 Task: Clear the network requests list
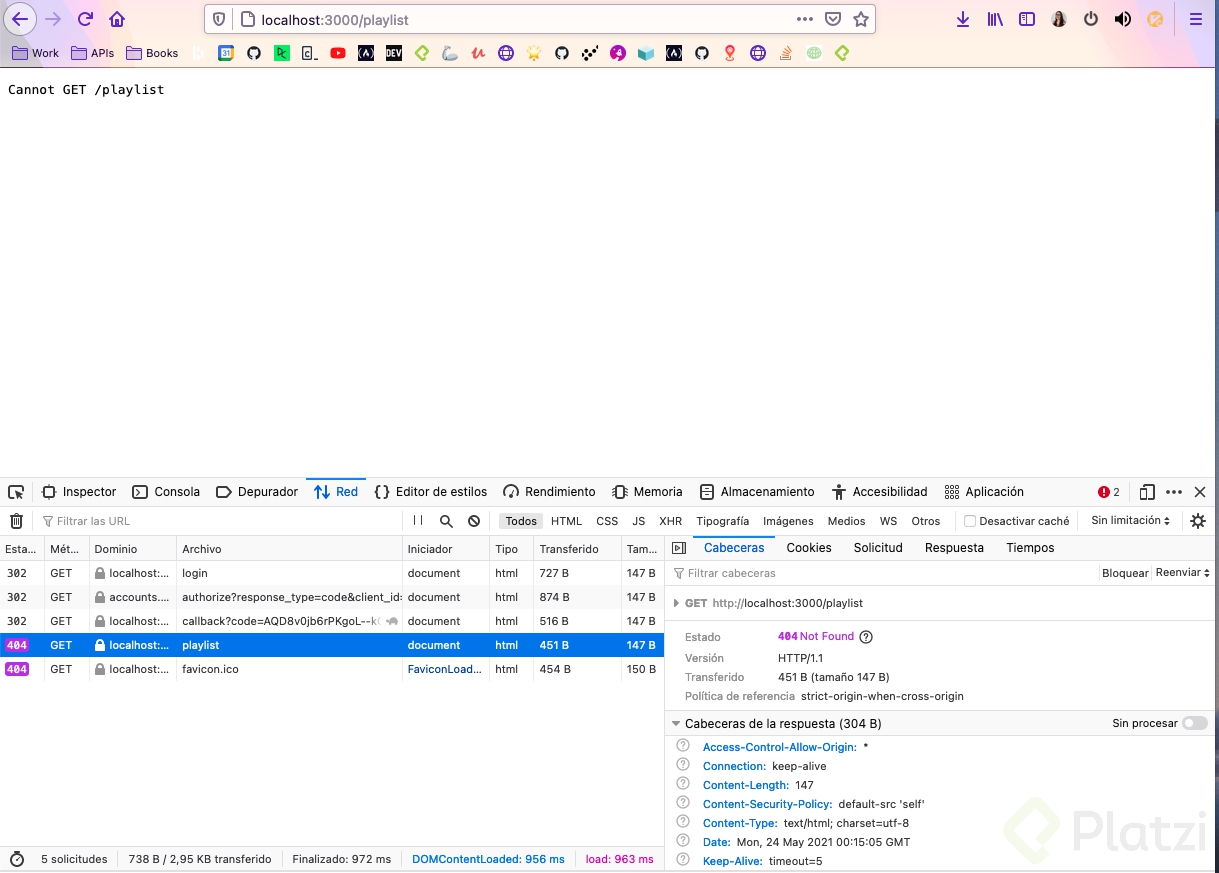coord(16,521)
